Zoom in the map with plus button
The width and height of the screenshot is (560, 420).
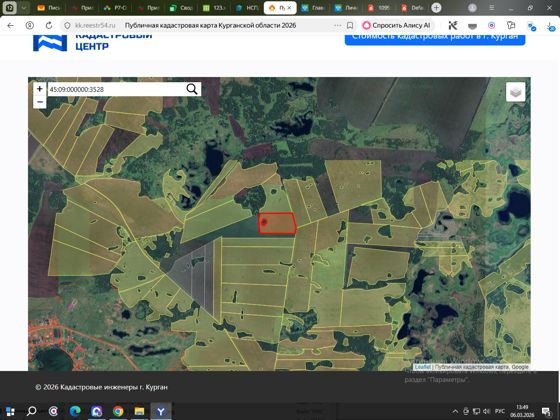point(40,89)
